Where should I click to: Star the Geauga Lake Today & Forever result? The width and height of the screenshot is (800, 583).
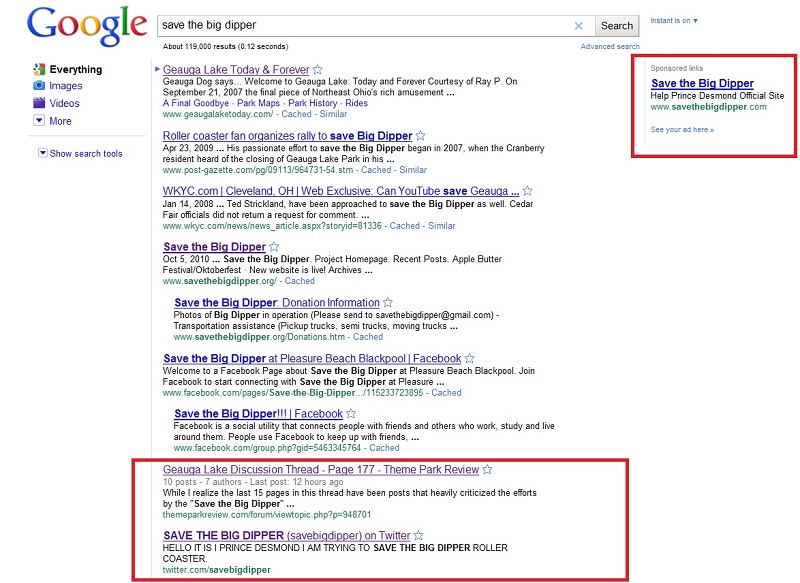point(317,69)
